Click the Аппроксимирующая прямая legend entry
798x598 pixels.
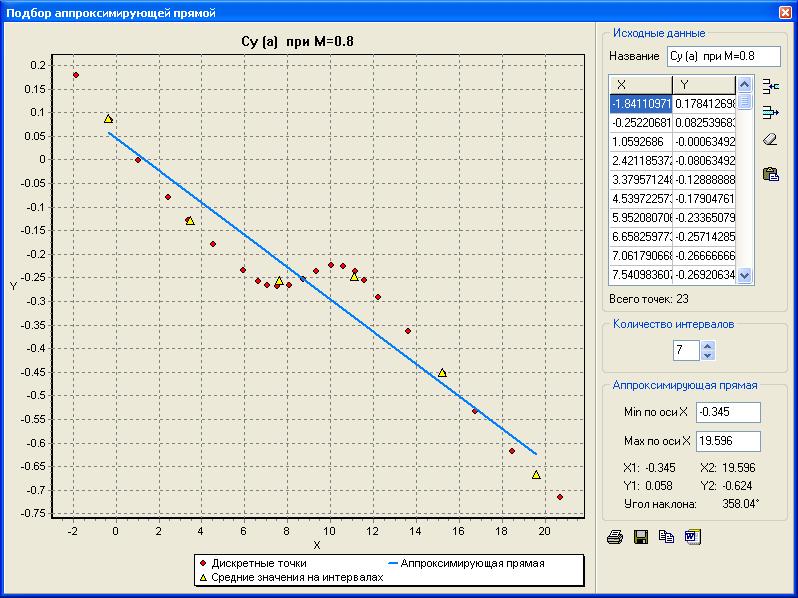(466, 563)
